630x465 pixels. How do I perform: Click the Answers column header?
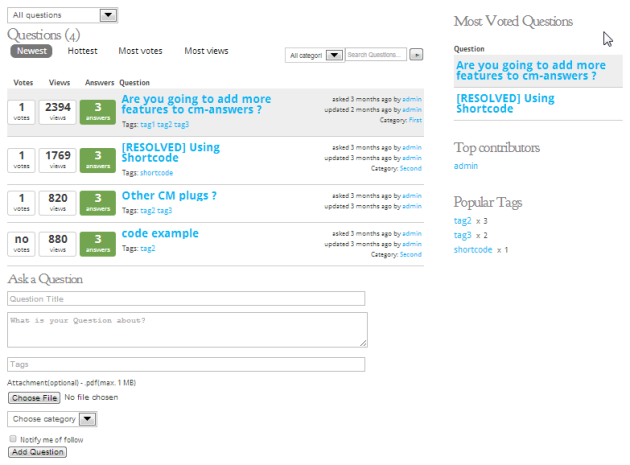coord(99,82)
